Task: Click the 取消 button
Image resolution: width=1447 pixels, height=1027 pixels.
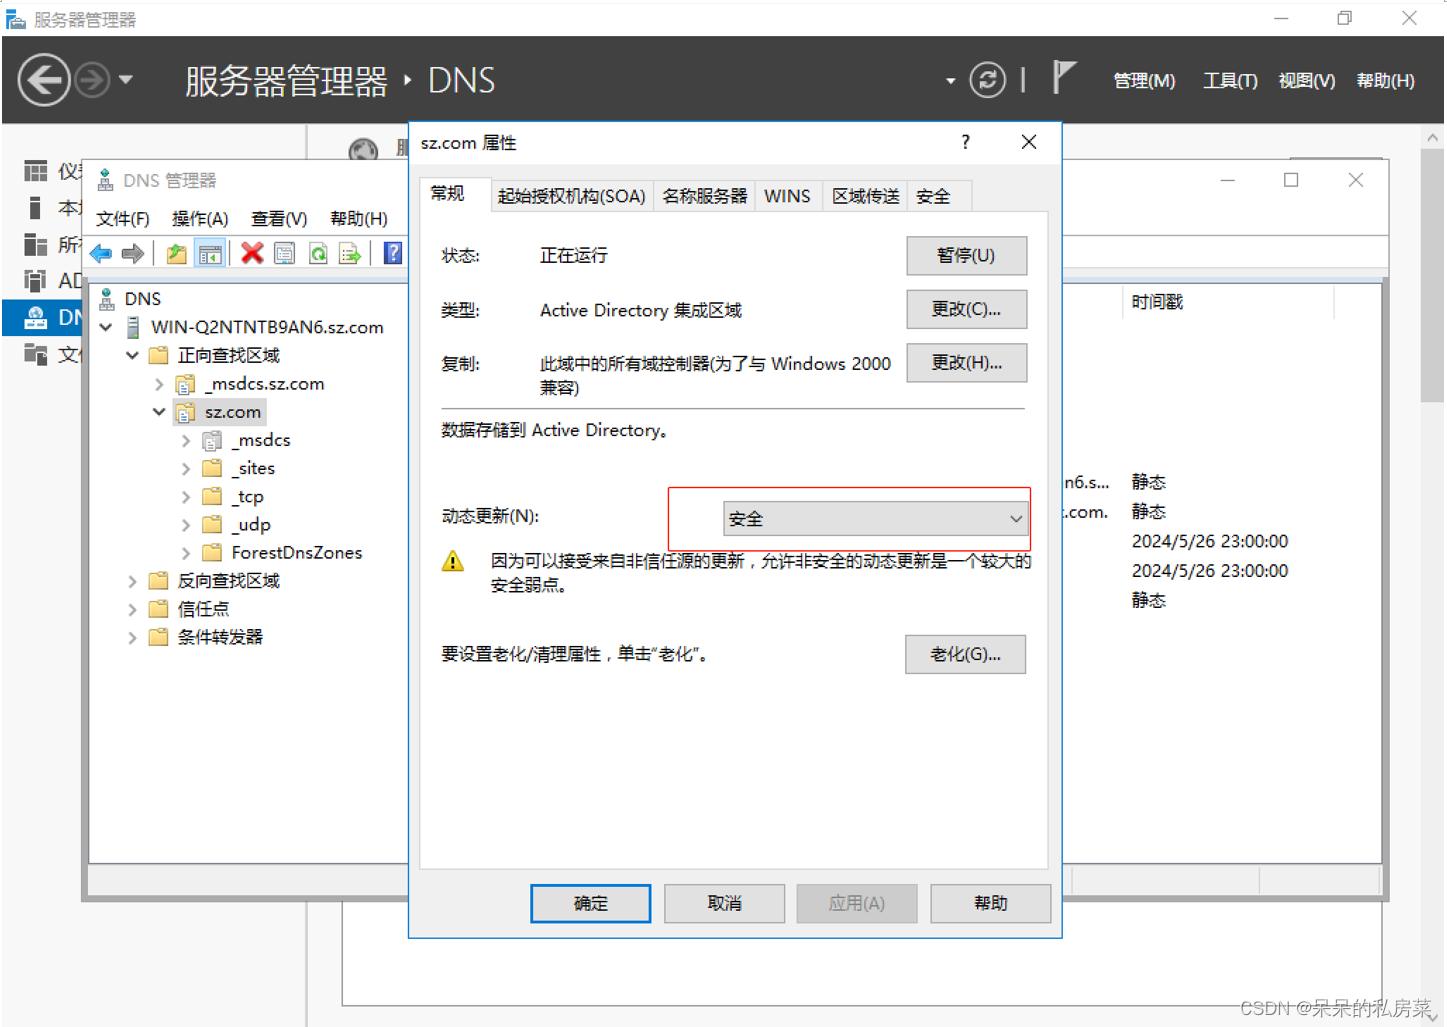Action: (724, 903)
